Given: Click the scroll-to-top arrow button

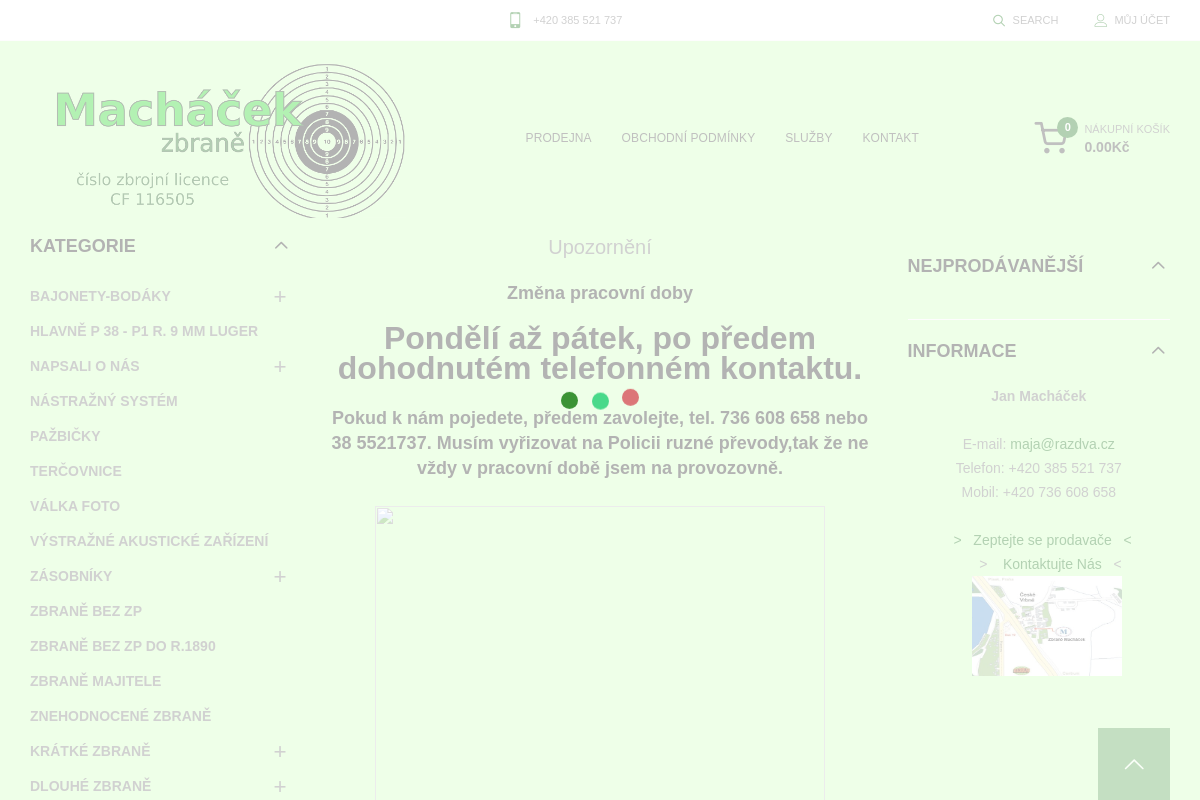Looking at the screenshot, I should pyautogui.click(x=1133, y=764).
